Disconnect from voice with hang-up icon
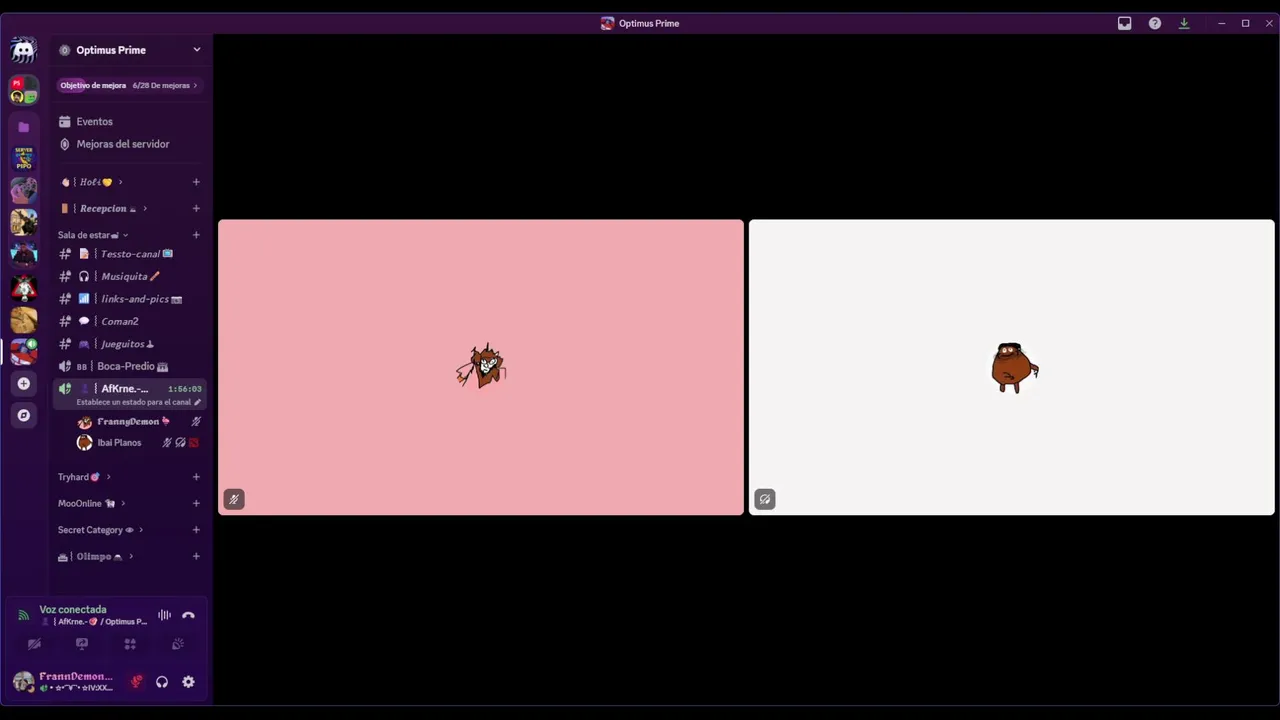 (x=188, y=615)
